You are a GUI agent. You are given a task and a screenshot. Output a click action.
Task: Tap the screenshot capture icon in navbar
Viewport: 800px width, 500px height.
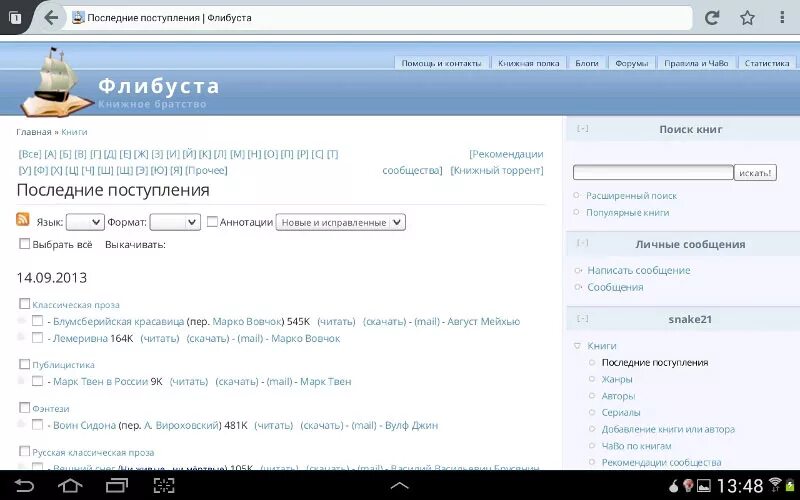(164, 485)
